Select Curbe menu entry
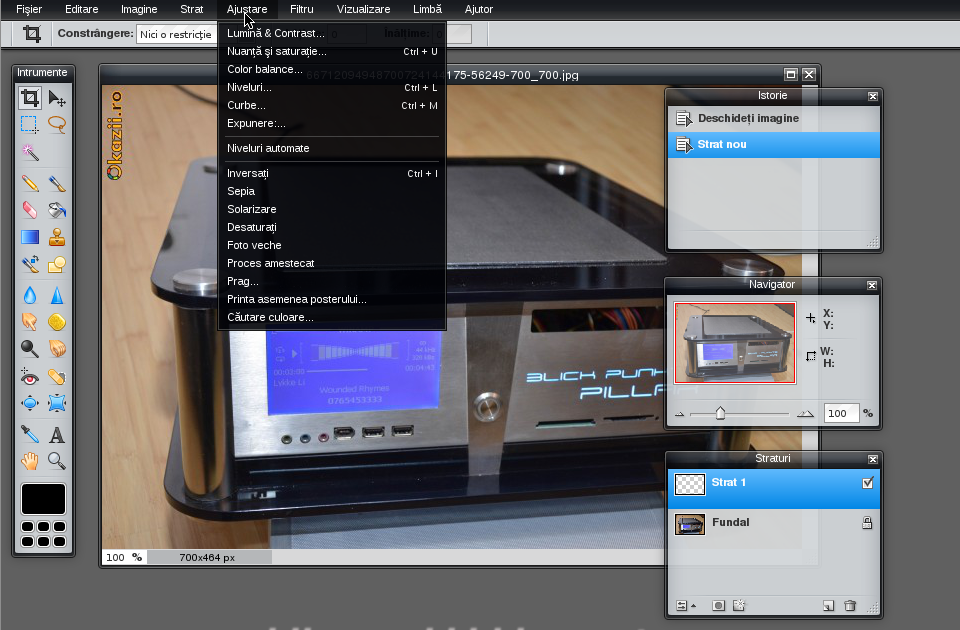This screenshot has height=630, width=960. (332, 105)
